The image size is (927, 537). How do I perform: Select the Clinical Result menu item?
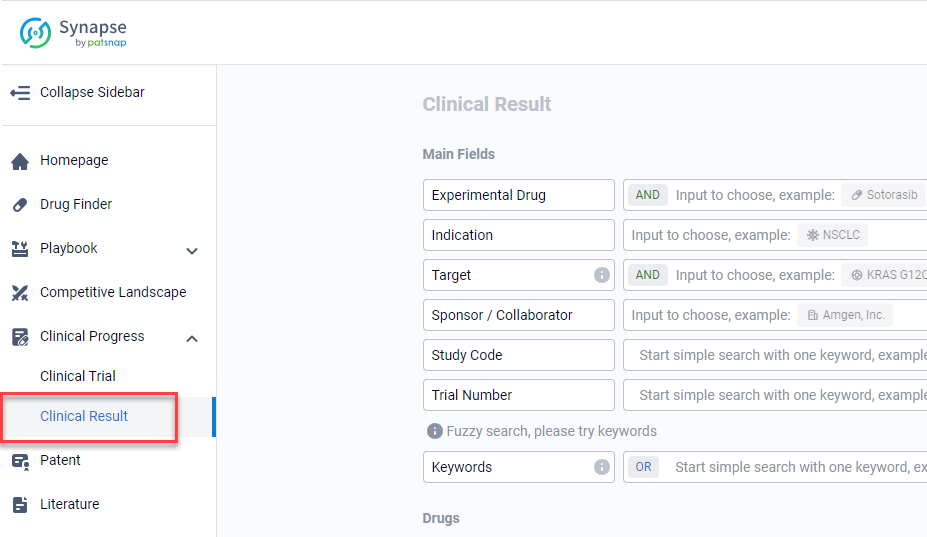click(84, 416)
